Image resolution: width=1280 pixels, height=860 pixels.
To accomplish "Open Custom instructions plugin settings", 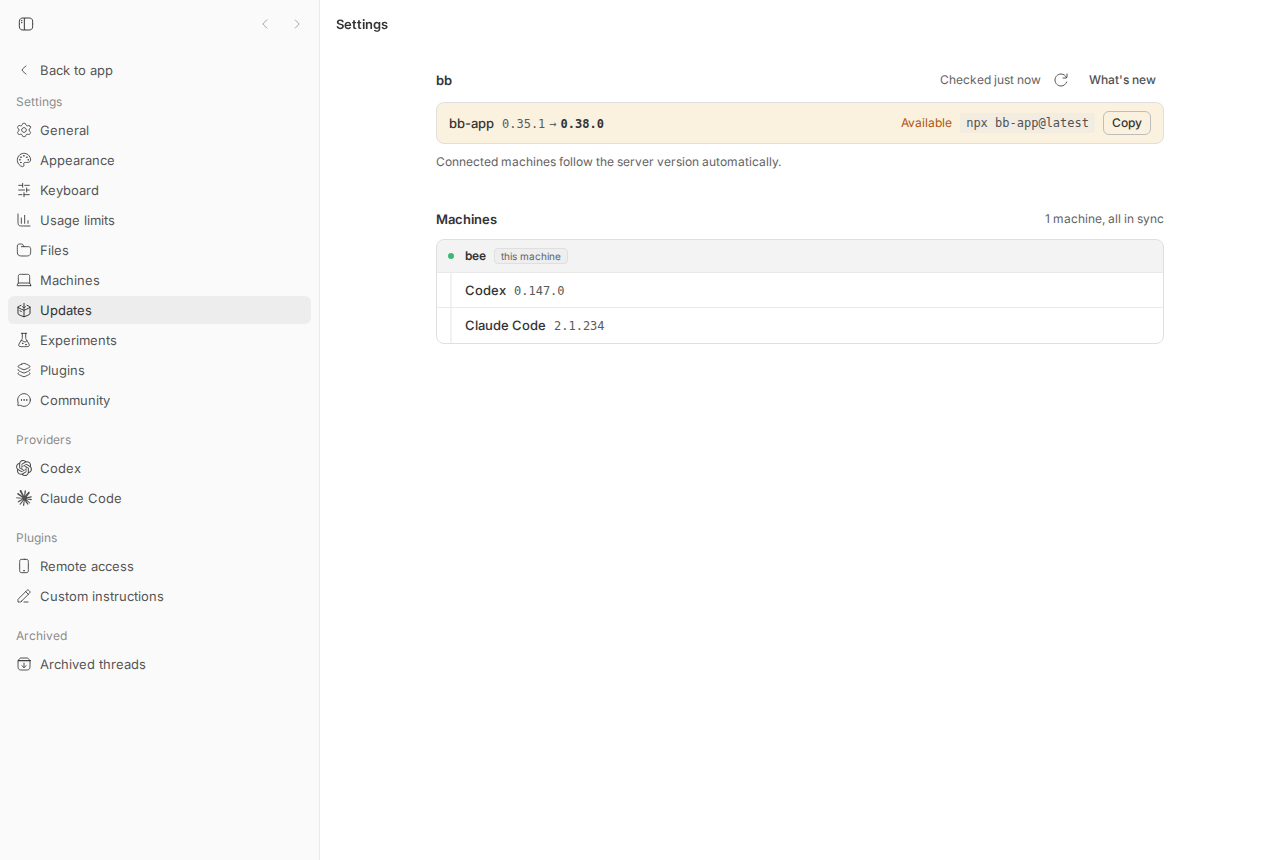I will (159, 596).
